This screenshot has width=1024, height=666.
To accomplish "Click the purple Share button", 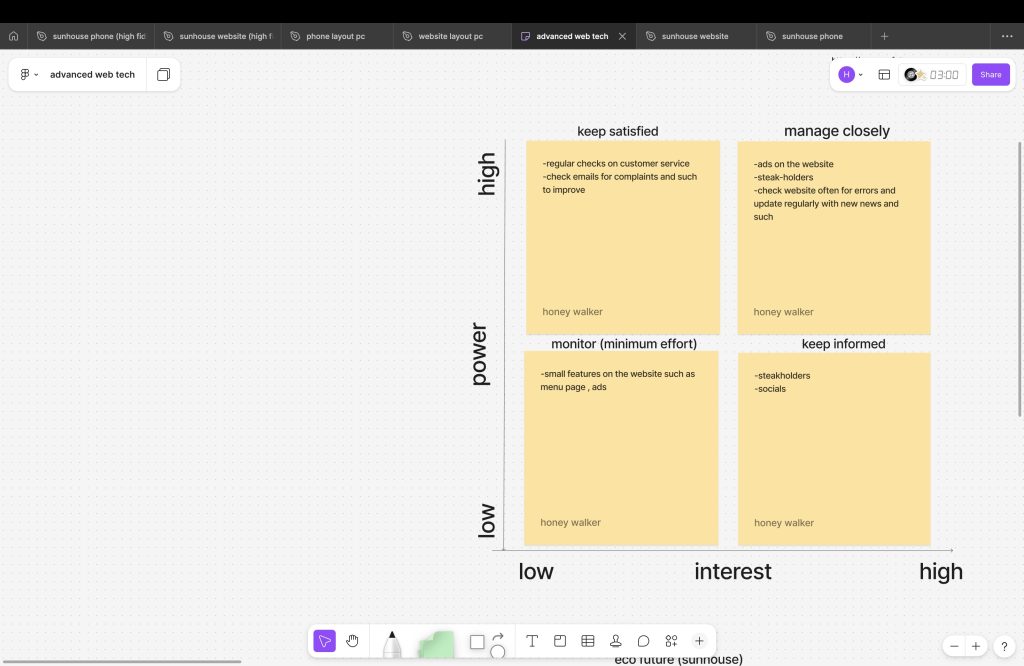I will point(990,75).
